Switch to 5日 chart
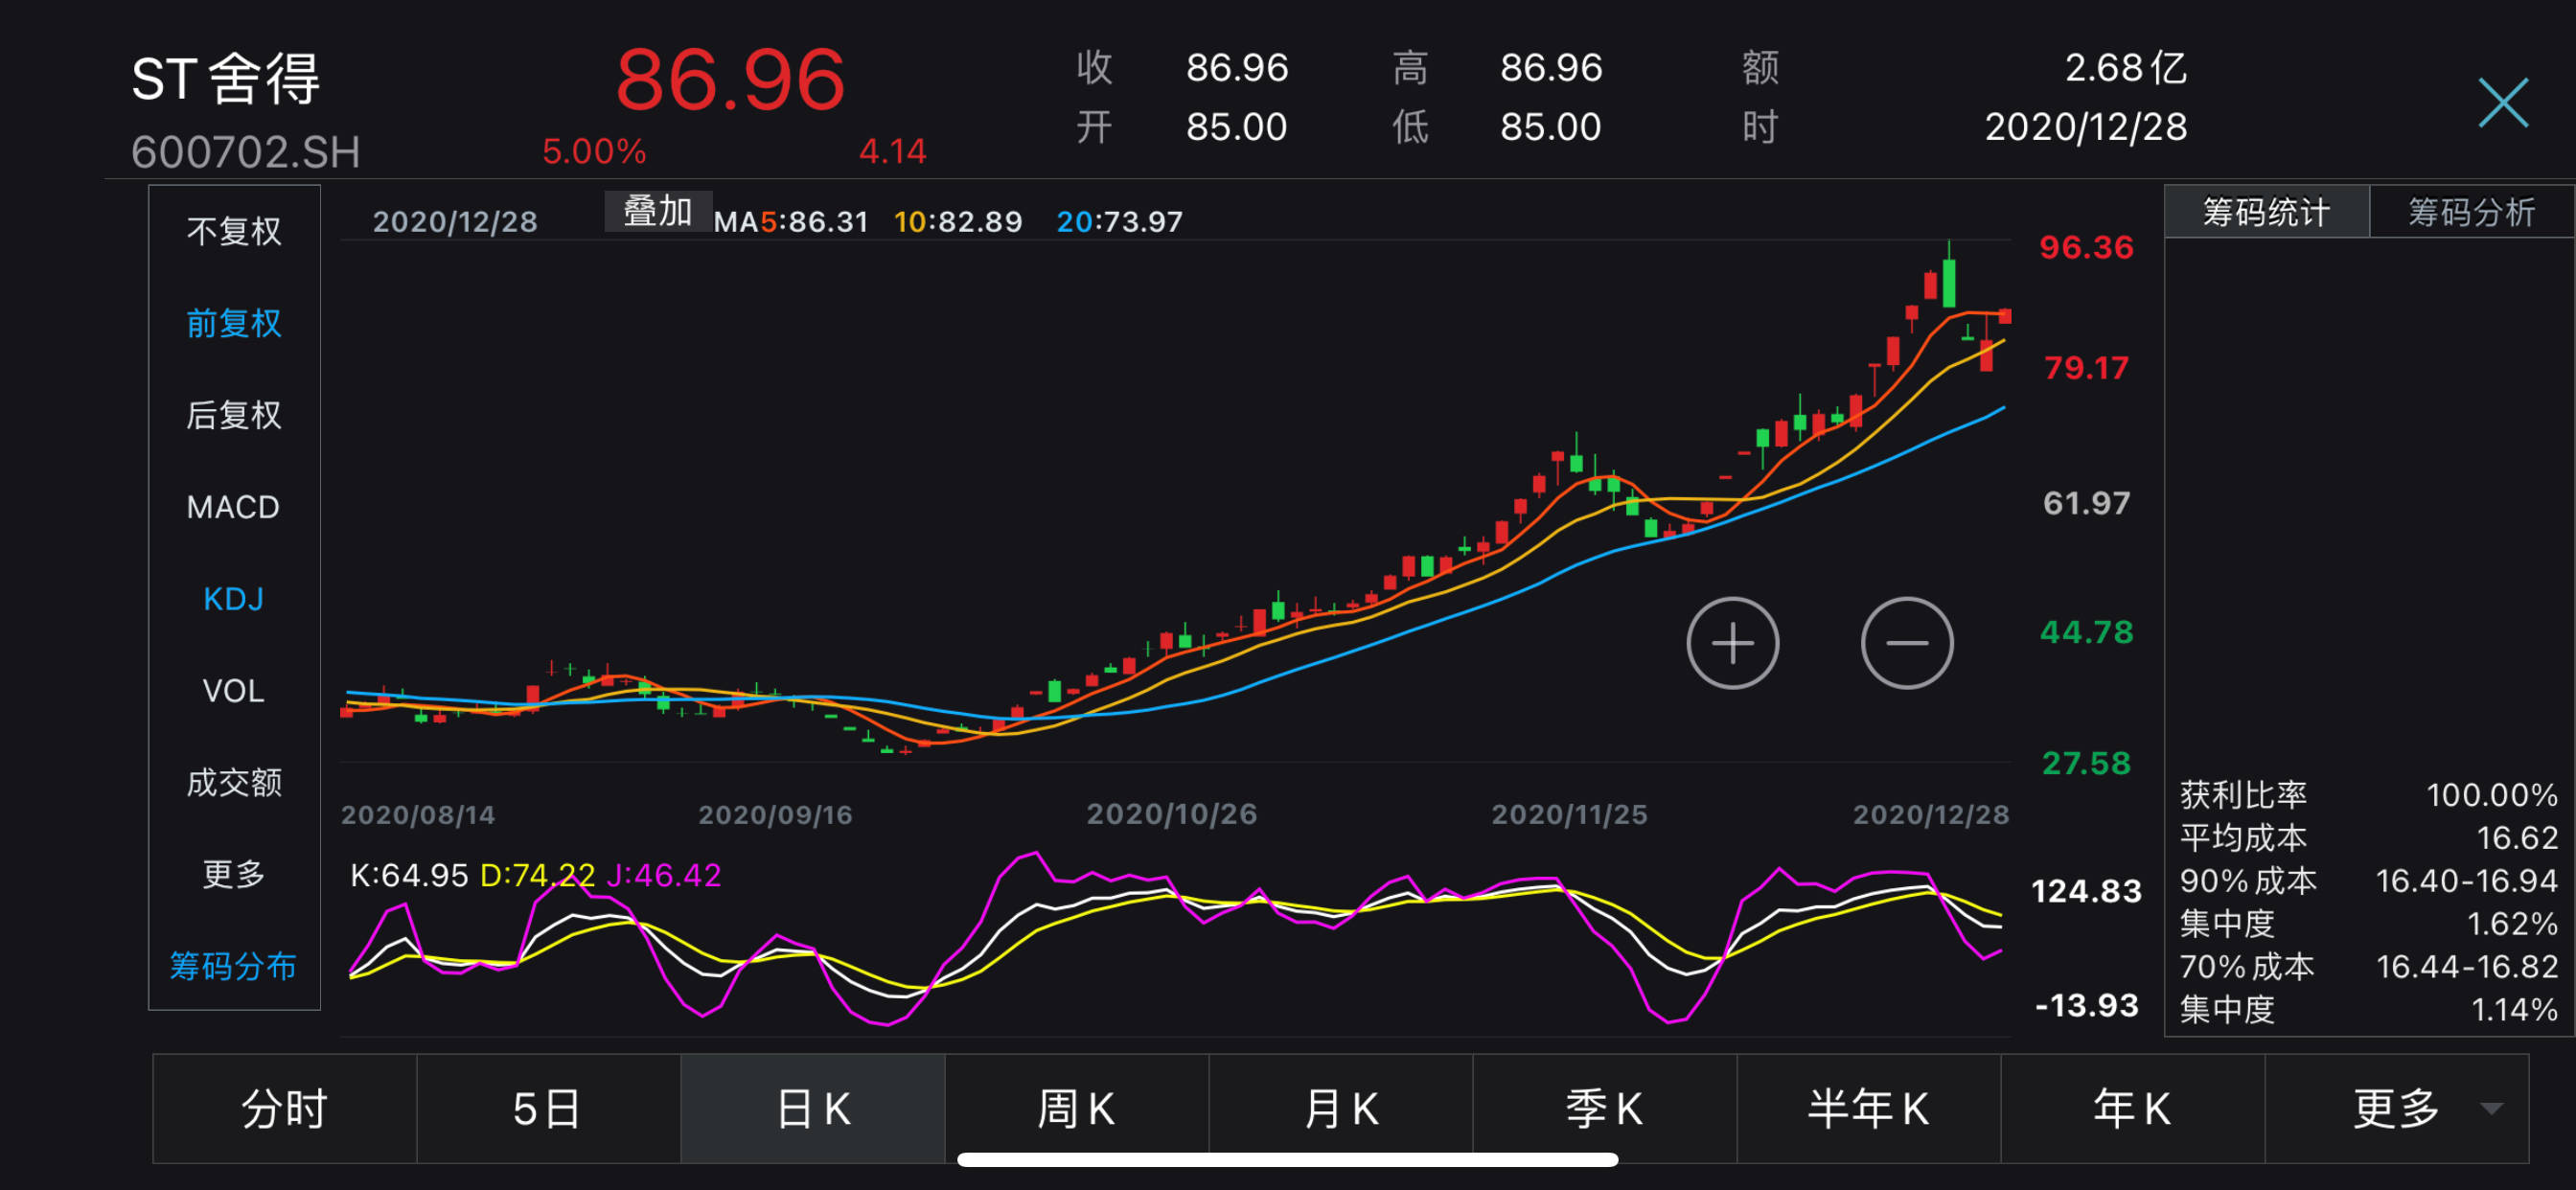The height and width of the screenshot is (1190, 2576). [548, 1109]
